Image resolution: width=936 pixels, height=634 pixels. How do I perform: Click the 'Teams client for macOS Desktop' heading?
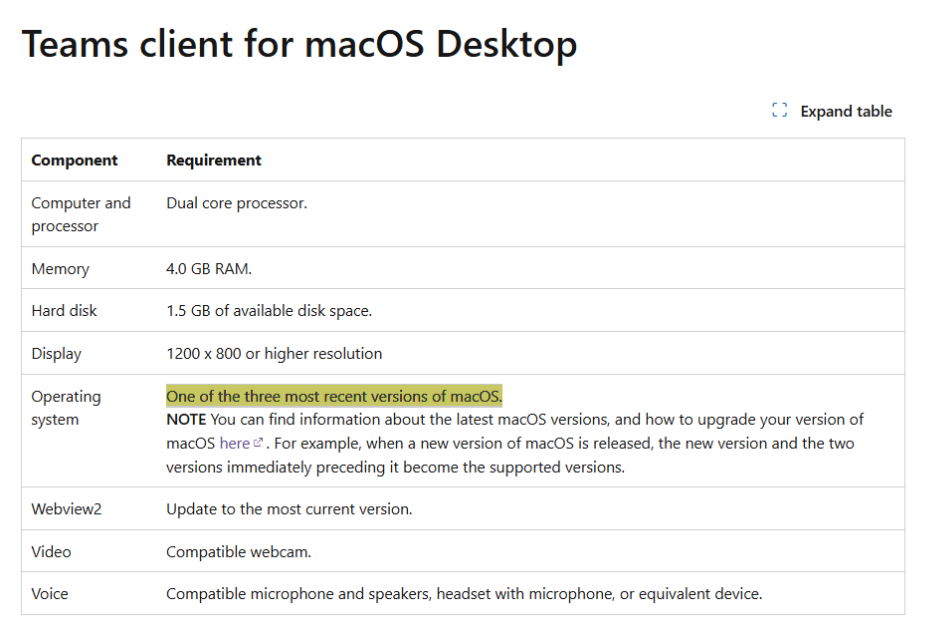(299, 44)
